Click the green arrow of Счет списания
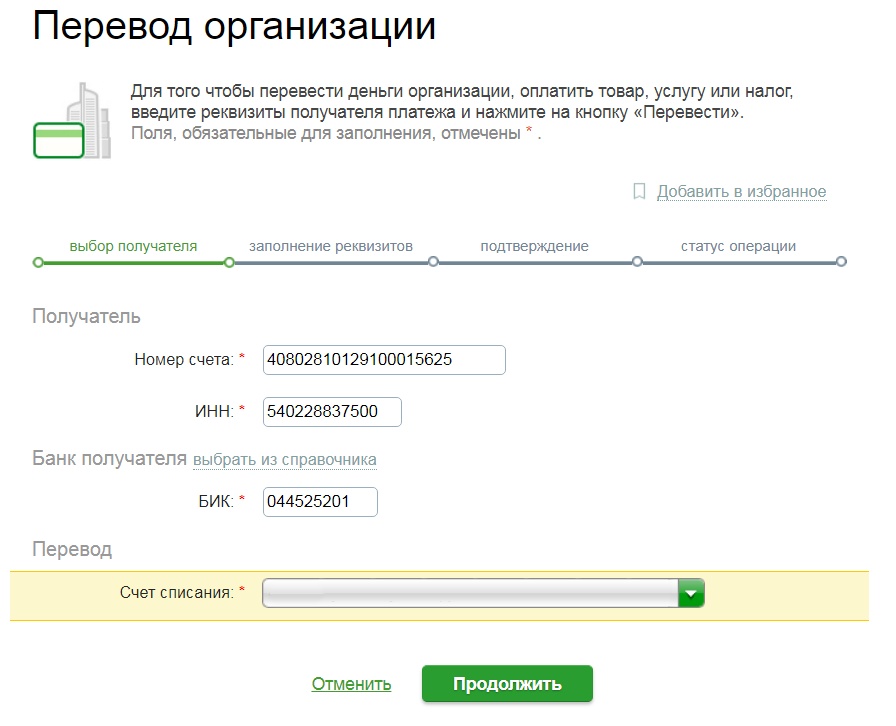The width and height of the screenshot is (896, 726). click(691, 593)
